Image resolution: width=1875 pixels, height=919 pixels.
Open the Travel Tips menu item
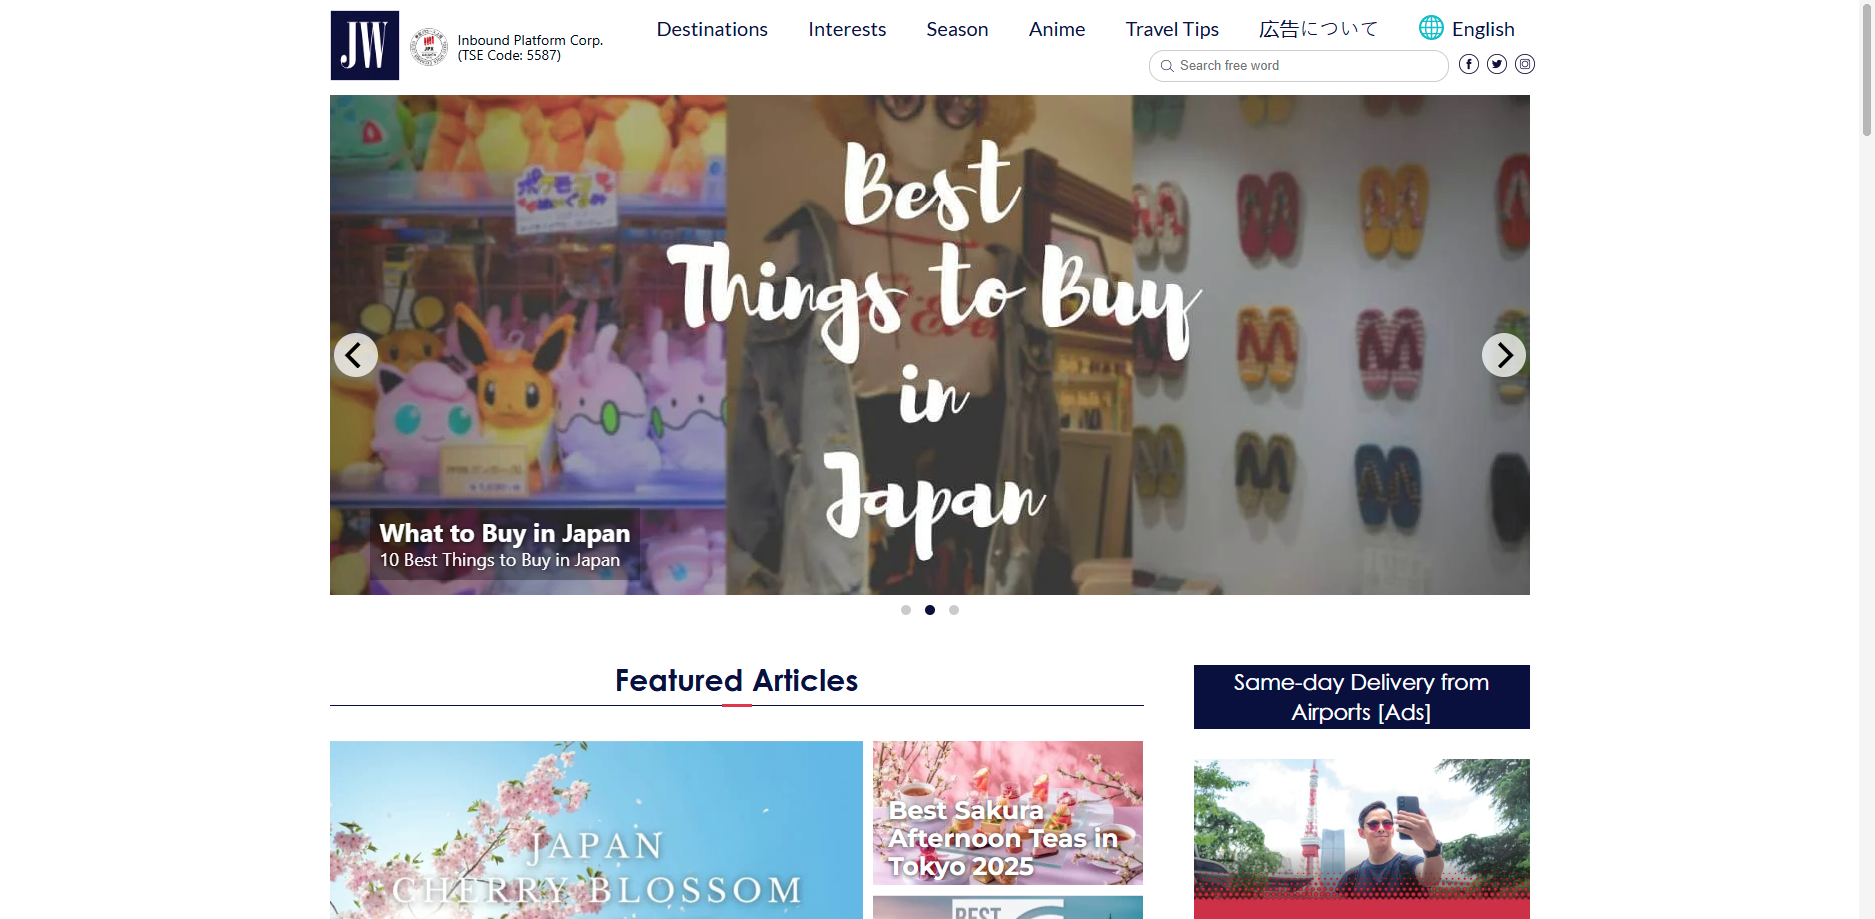(1172, 29)
